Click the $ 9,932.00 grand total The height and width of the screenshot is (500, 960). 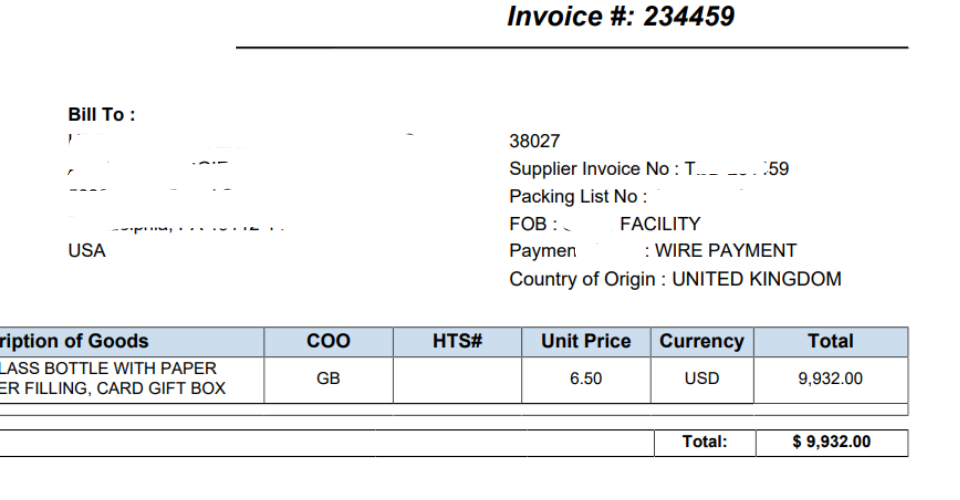[831, 442]
